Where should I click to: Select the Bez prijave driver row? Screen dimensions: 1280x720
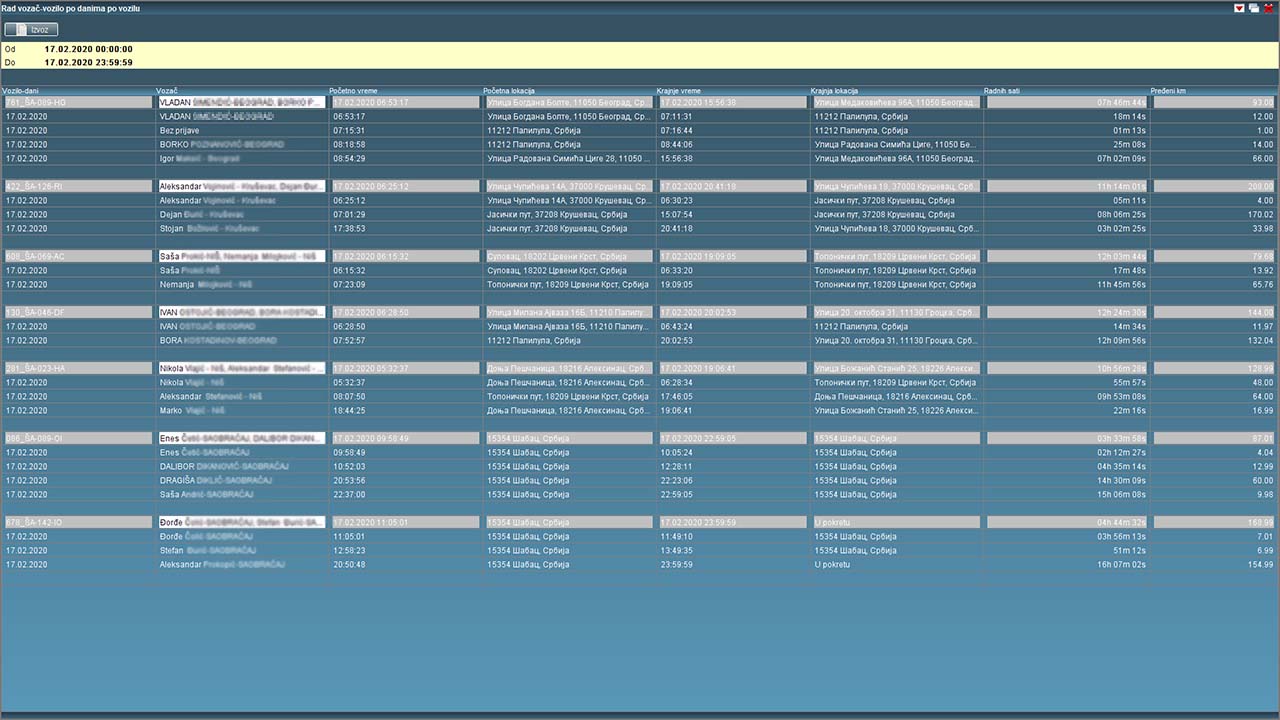coord(181,130)
